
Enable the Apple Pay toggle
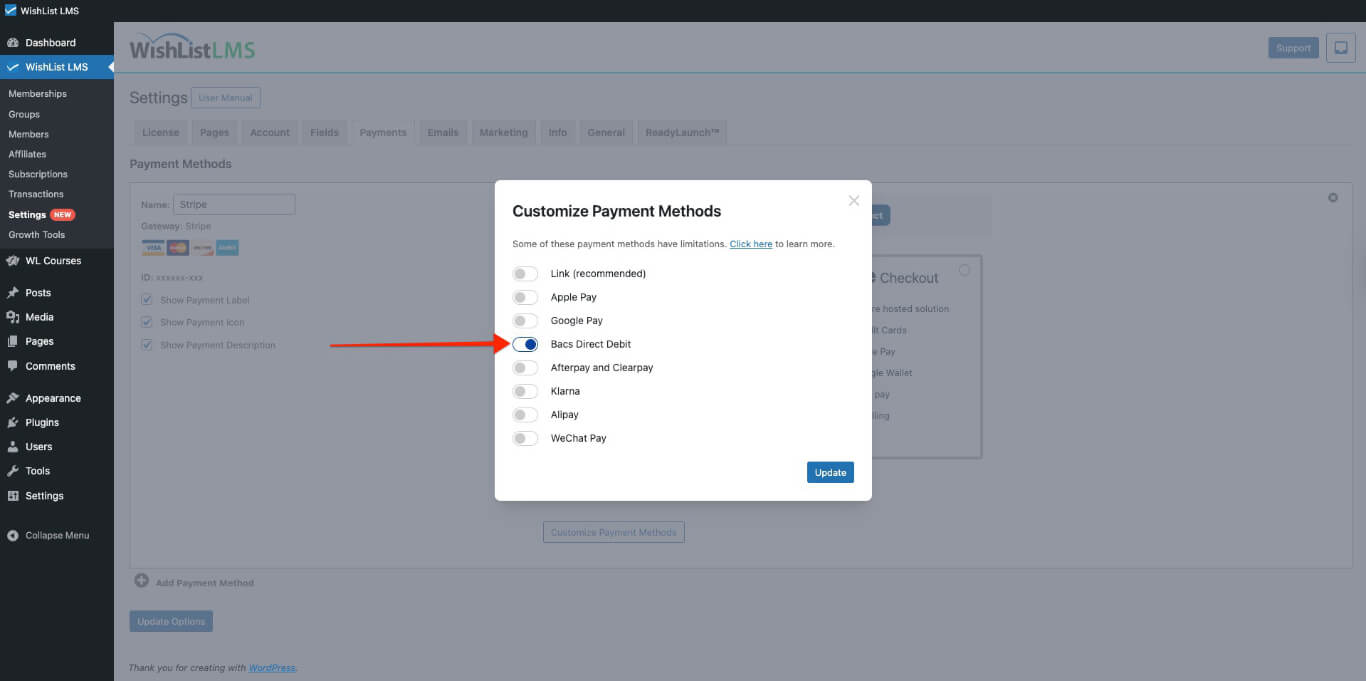tap(525, 297)
